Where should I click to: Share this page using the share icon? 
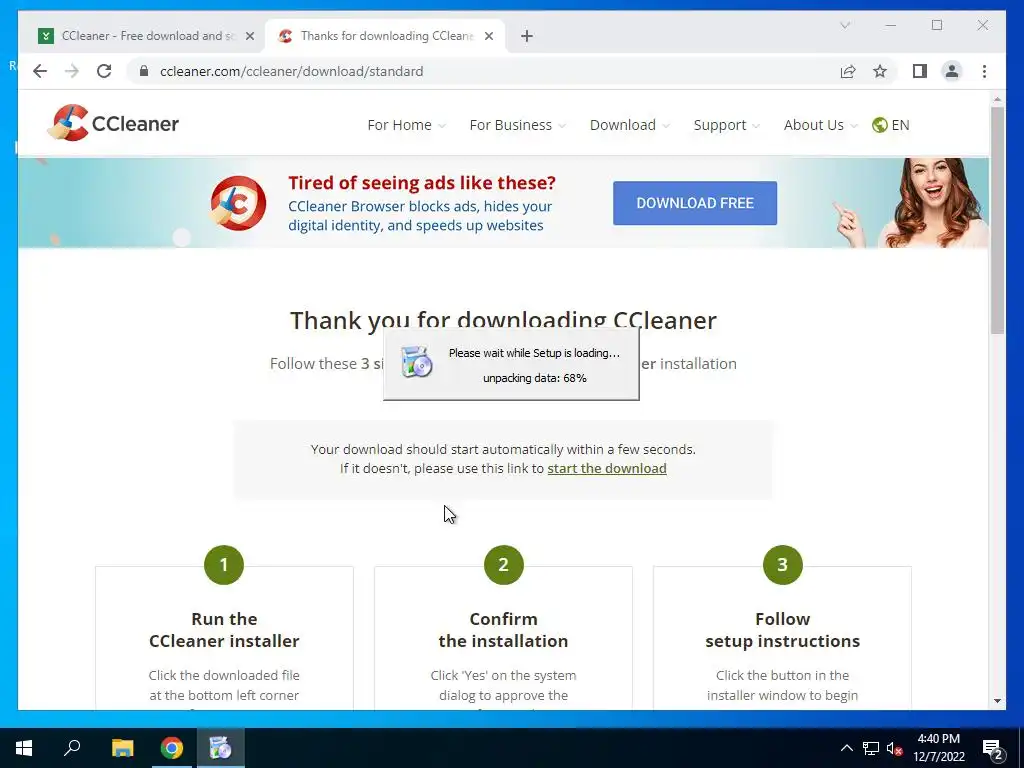pyautogui.click(x=848, y=71)
